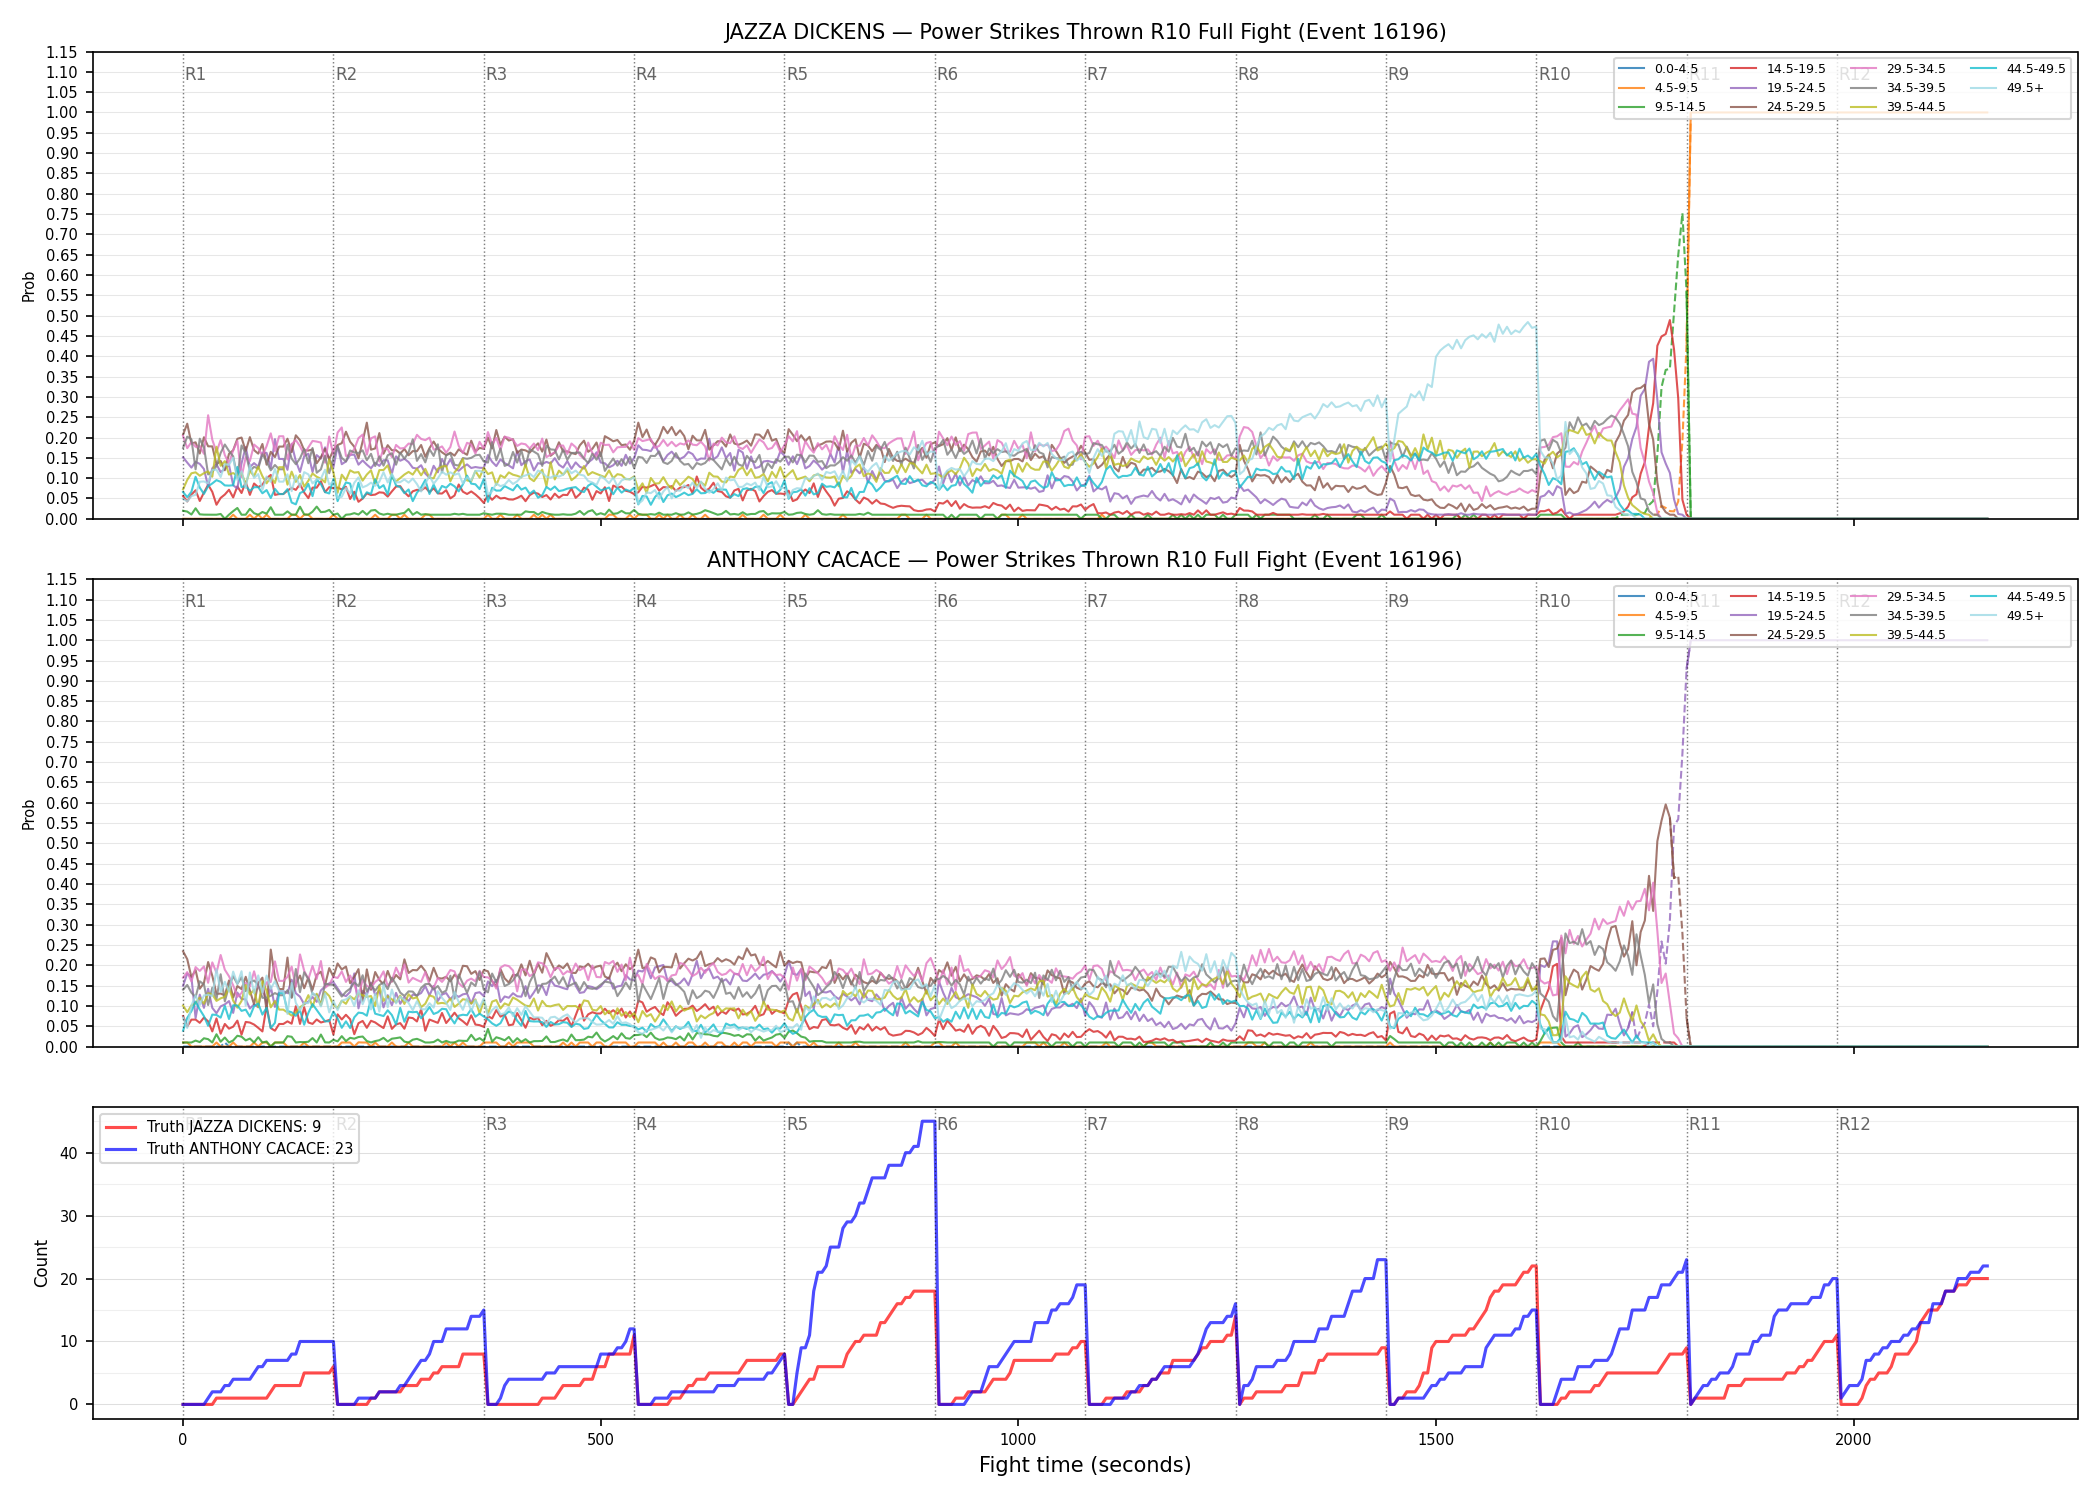This screenshot has height=1500, width=2100.
Task: Click 4.5-9.5 legend entry in Anthony Cacace chart
Action: pyautogui.click(x=1658, y=616)
